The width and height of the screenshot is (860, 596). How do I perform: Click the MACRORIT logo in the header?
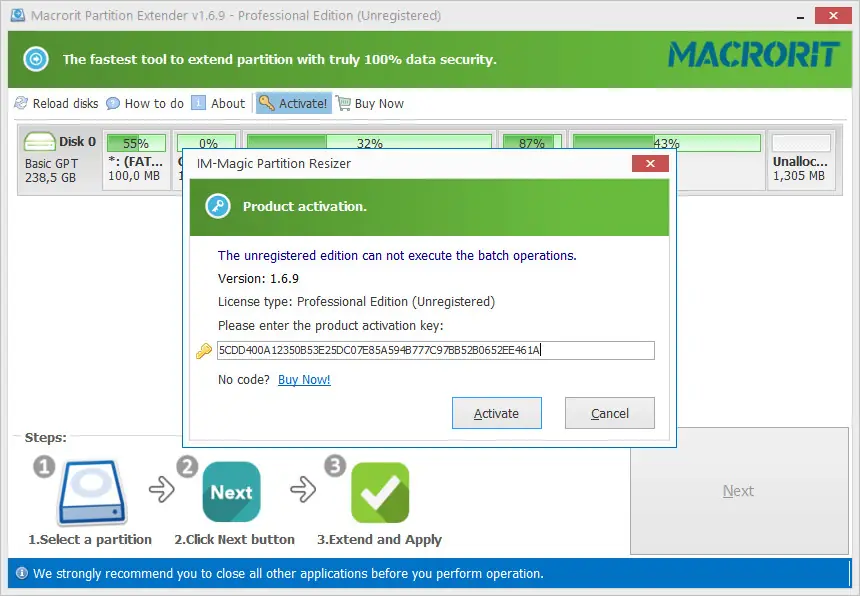[755, 57]
